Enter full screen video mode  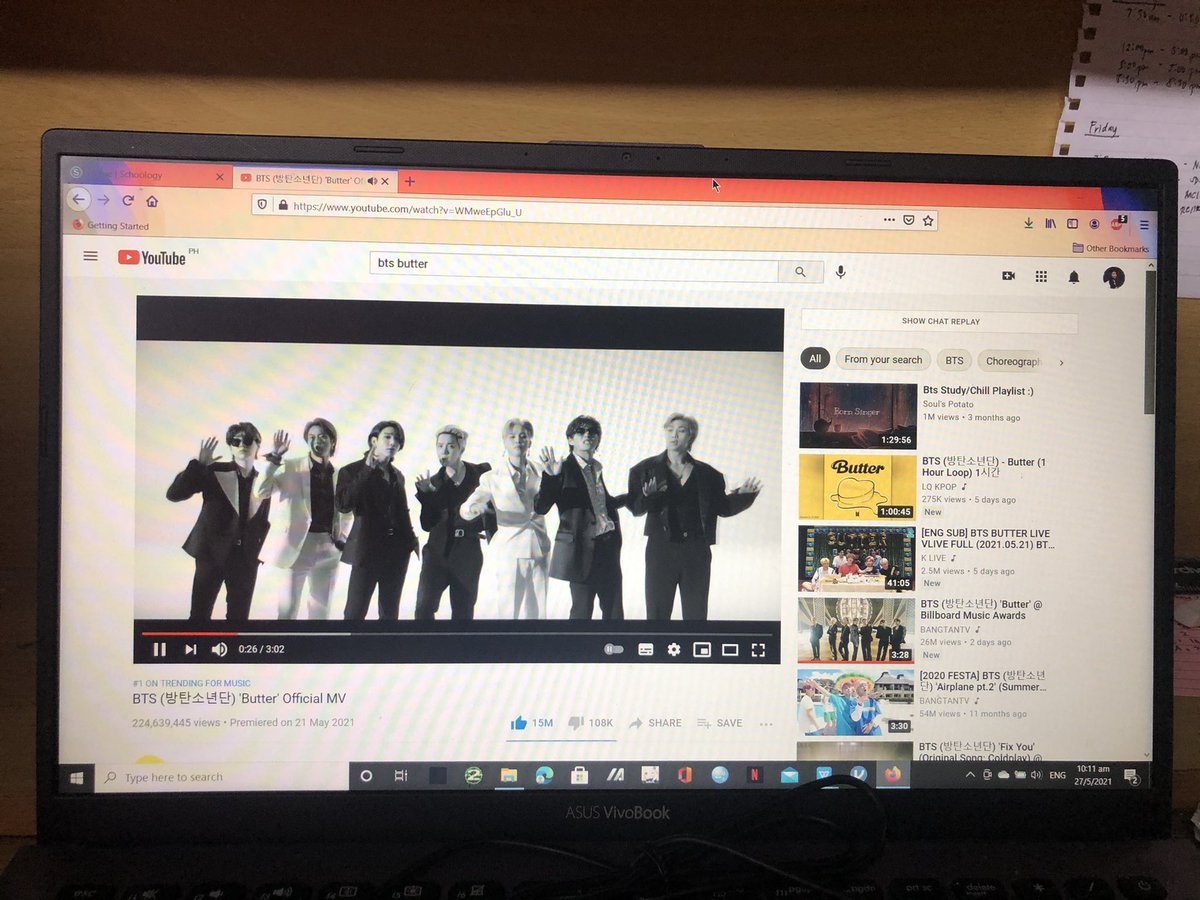click(x=758, y=650)
